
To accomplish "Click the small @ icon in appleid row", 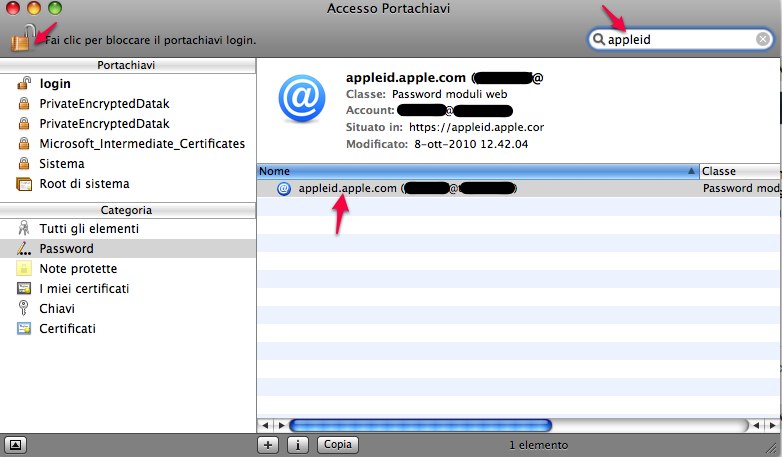I will click(x=284, y=189).
